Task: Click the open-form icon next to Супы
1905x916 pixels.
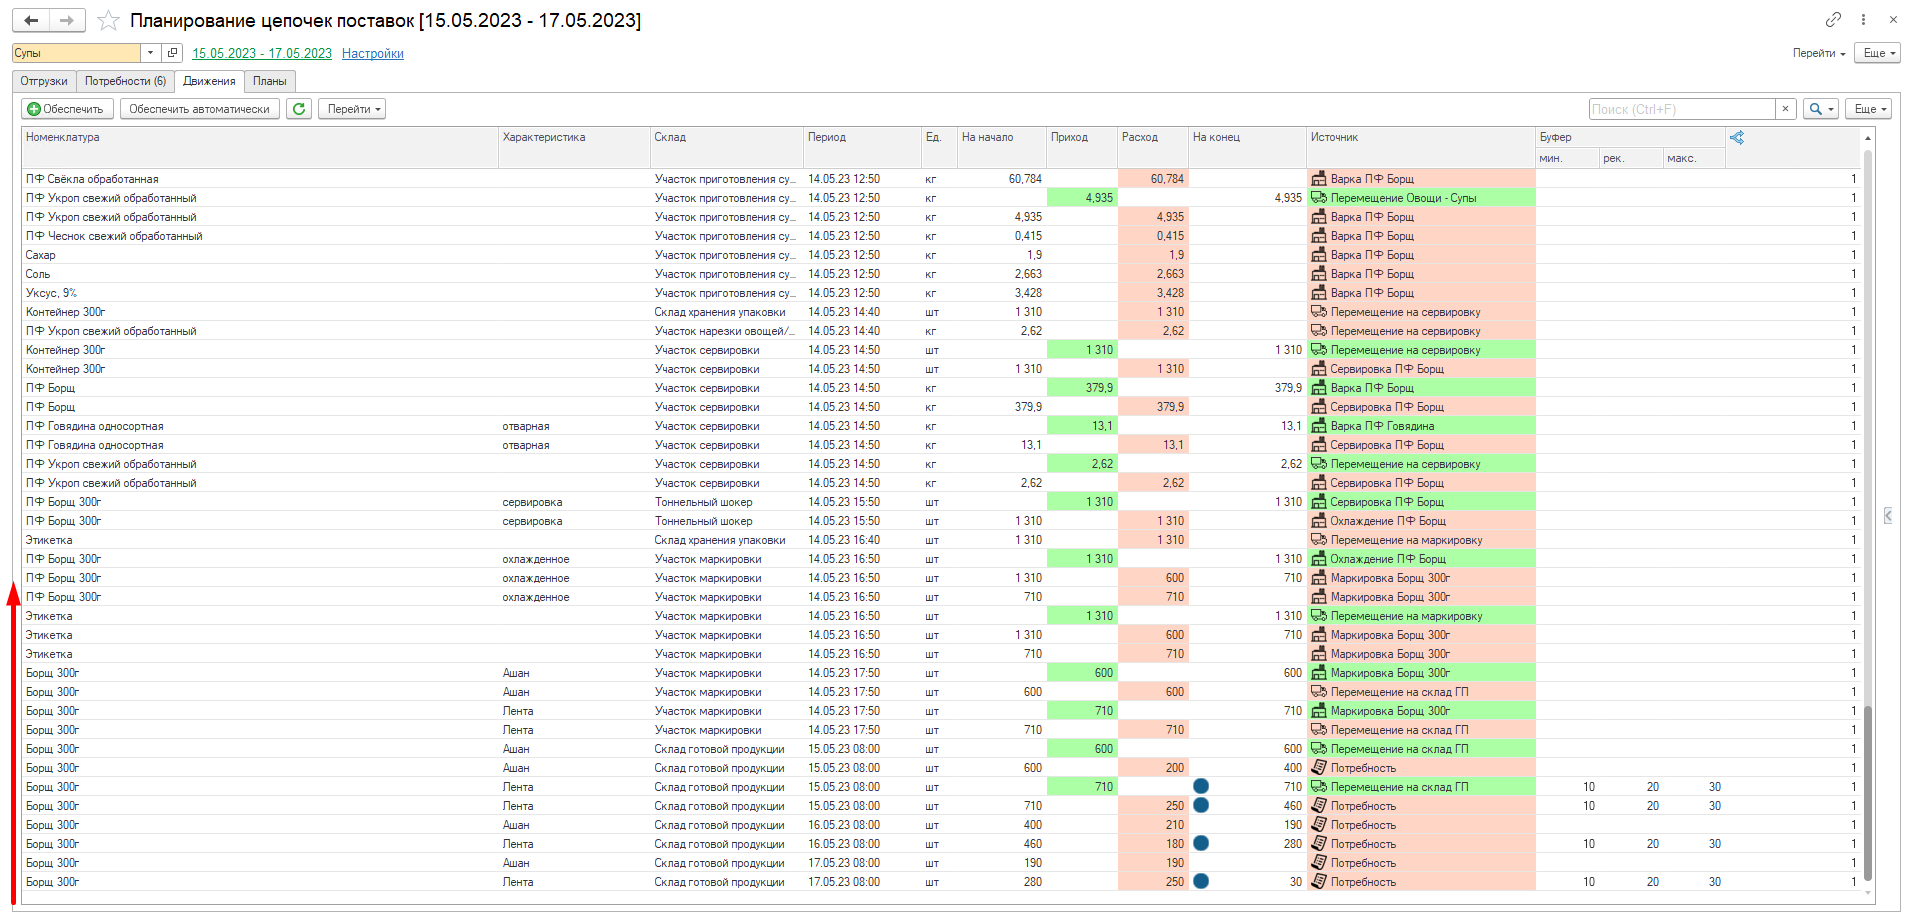Action: pos(172,53)
